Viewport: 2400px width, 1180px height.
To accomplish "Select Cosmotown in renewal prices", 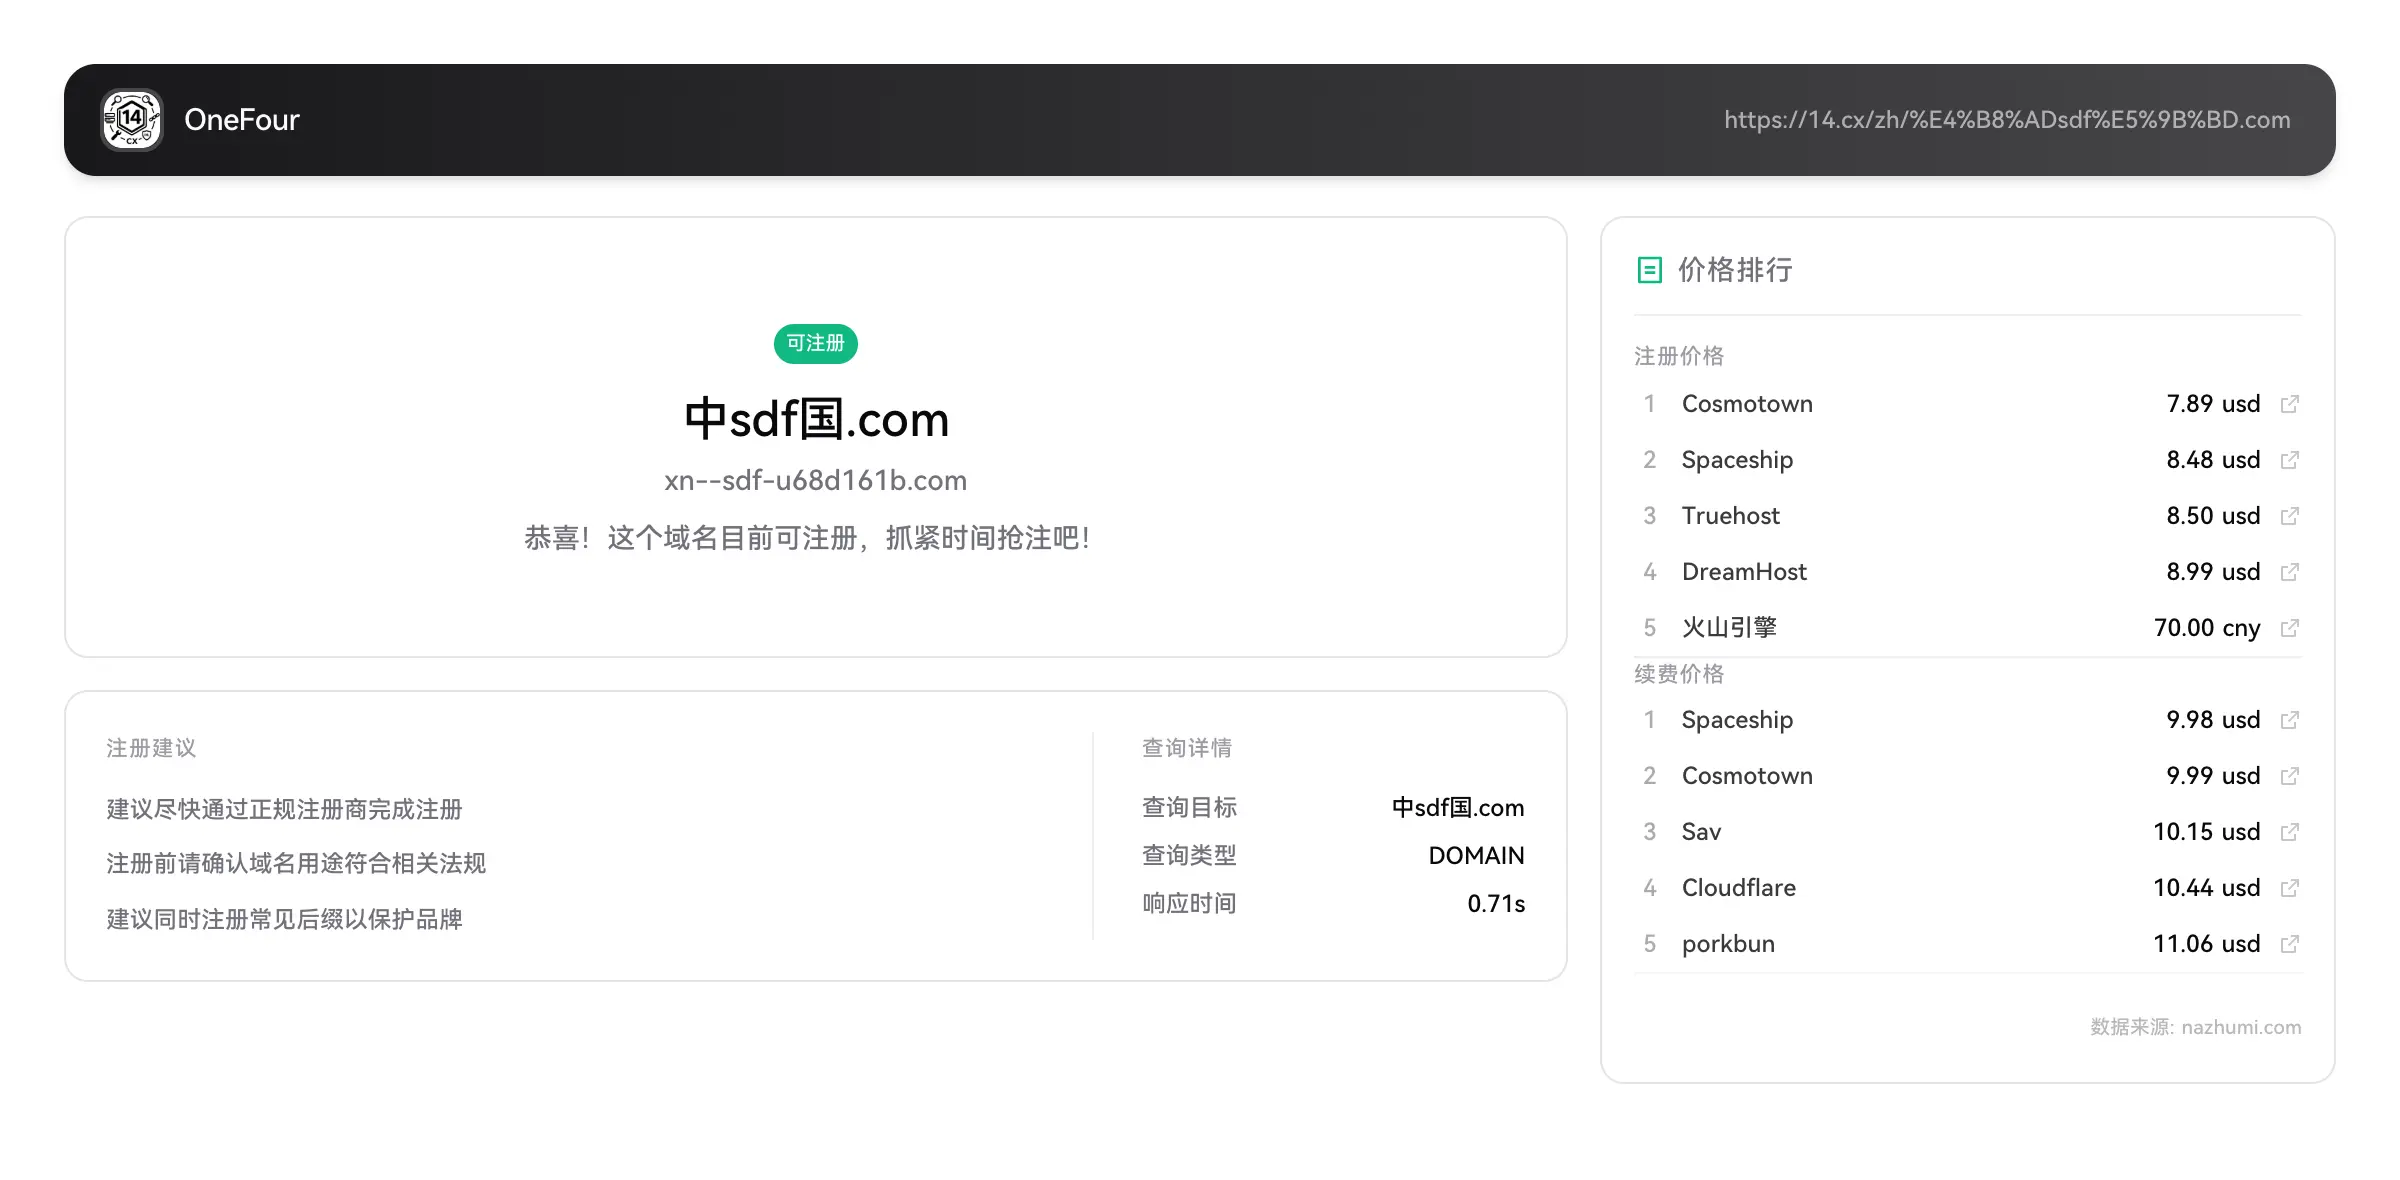I will click(1747, 776).
